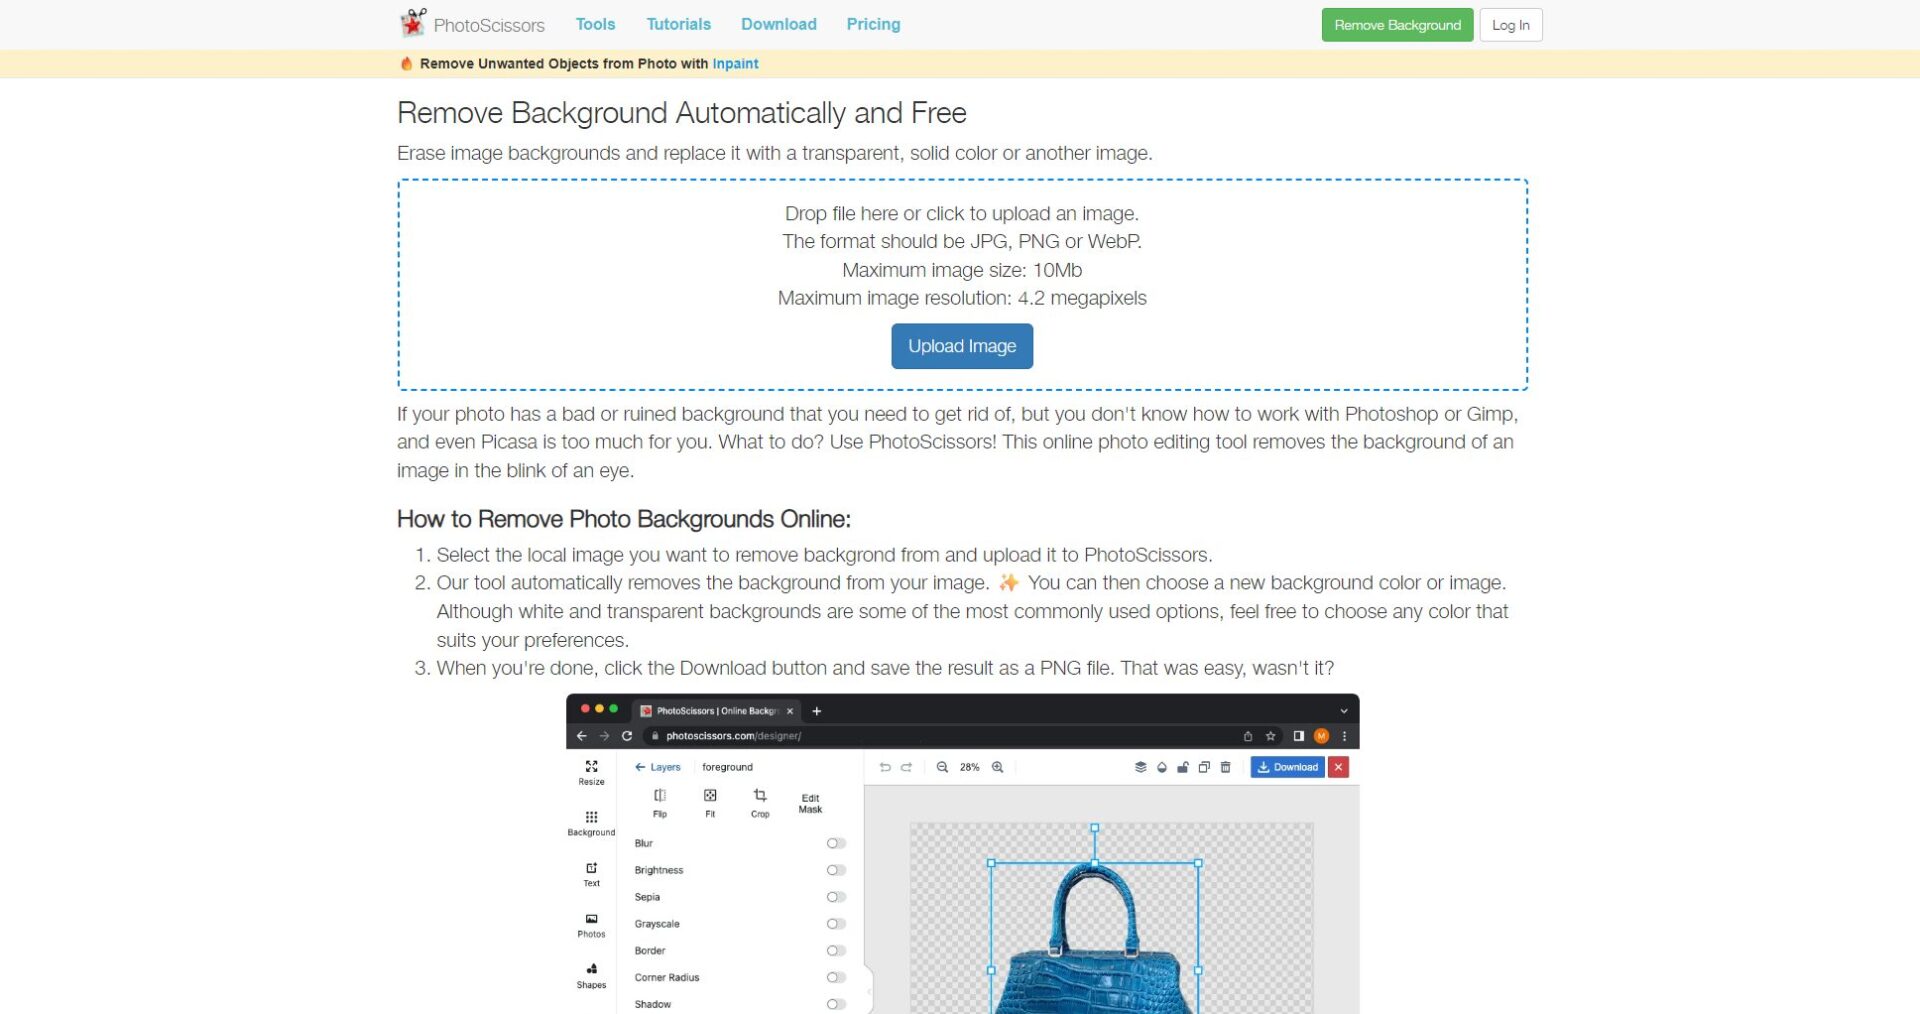Screen dimensions: 1920x1014
Task: Go to the Pricing page
Action: point(873,24)
